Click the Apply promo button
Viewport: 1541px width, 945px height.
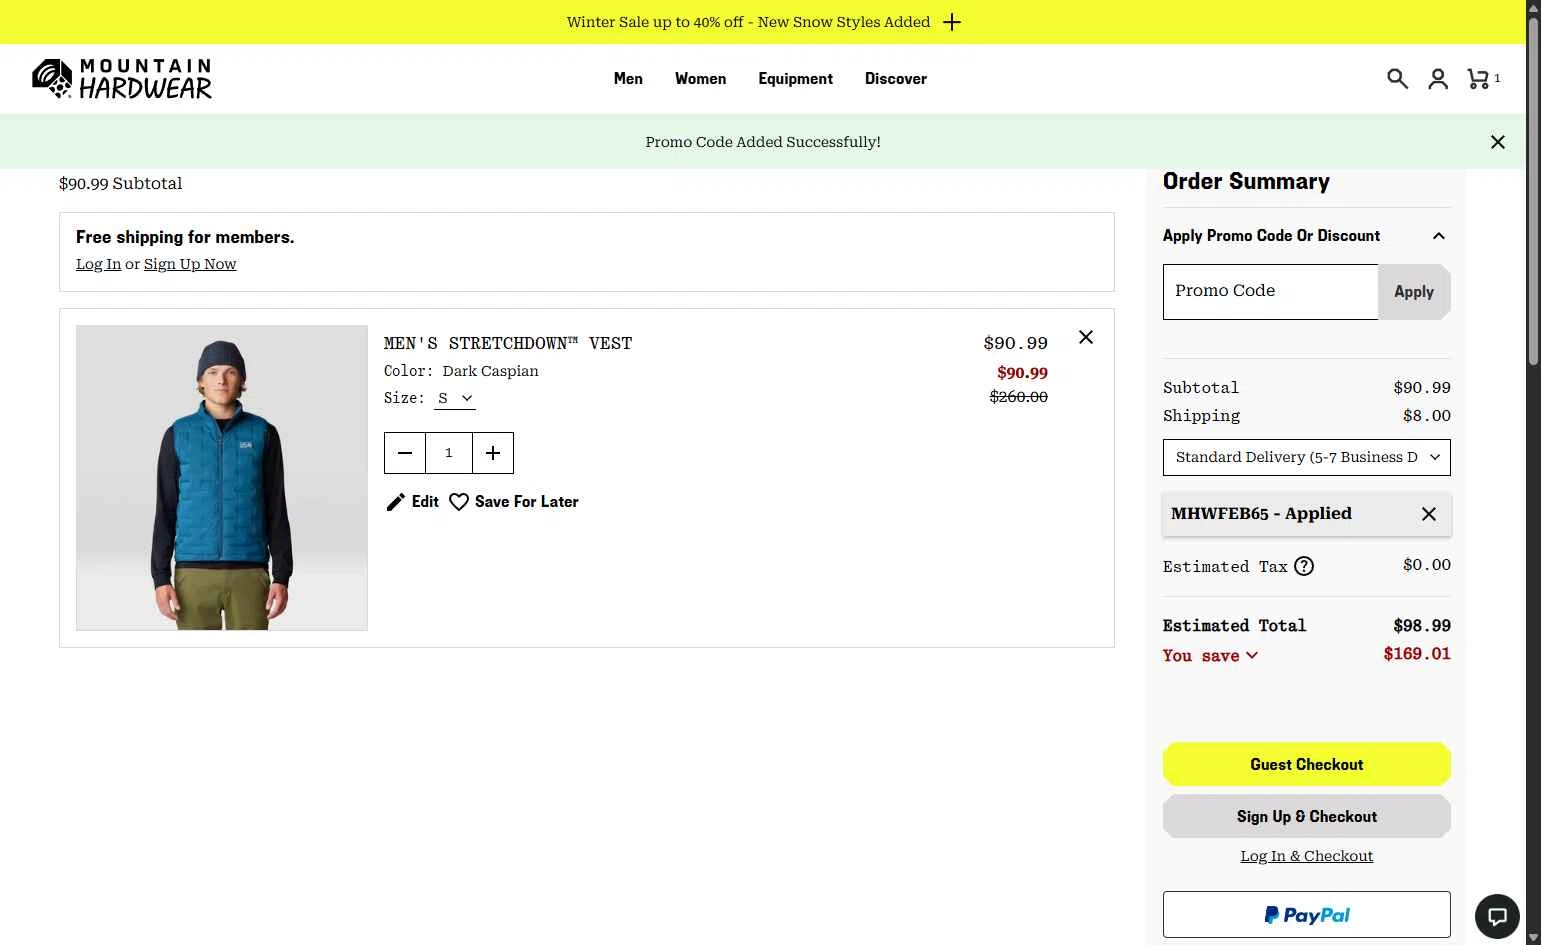[x=1414, y=292]
